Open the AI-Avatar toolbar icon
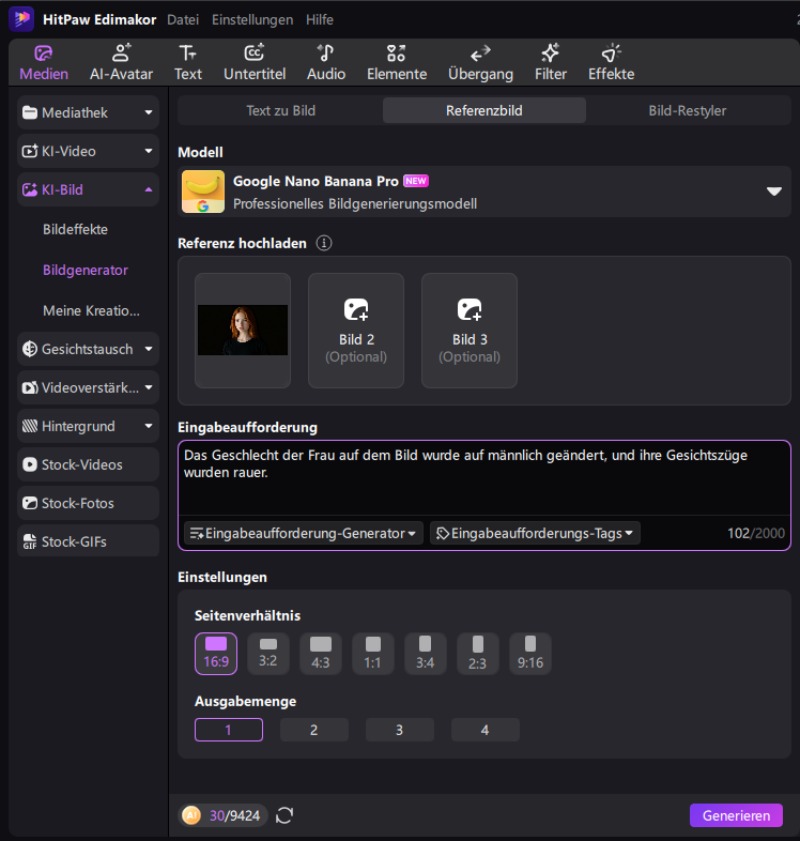800x841 pixels. (x=121, y=62)
